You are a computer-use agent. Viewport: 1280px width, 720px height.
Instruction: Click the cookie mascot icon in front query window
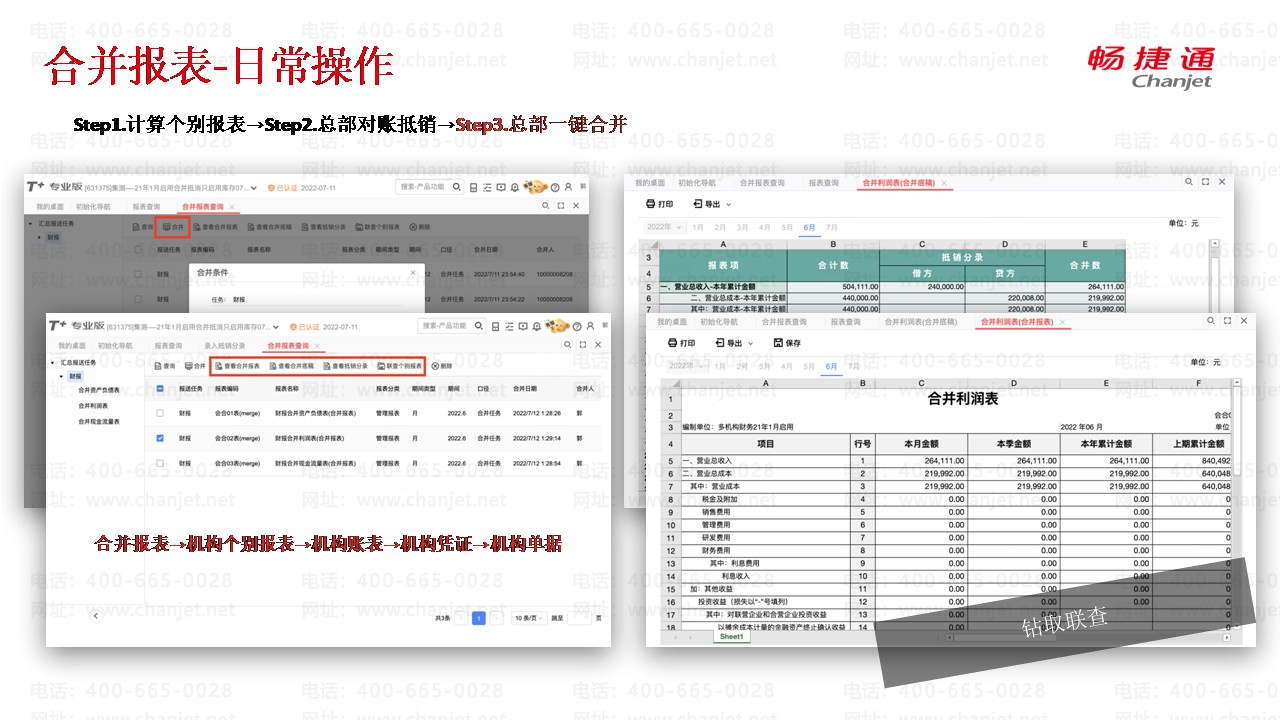coord(557,326)
